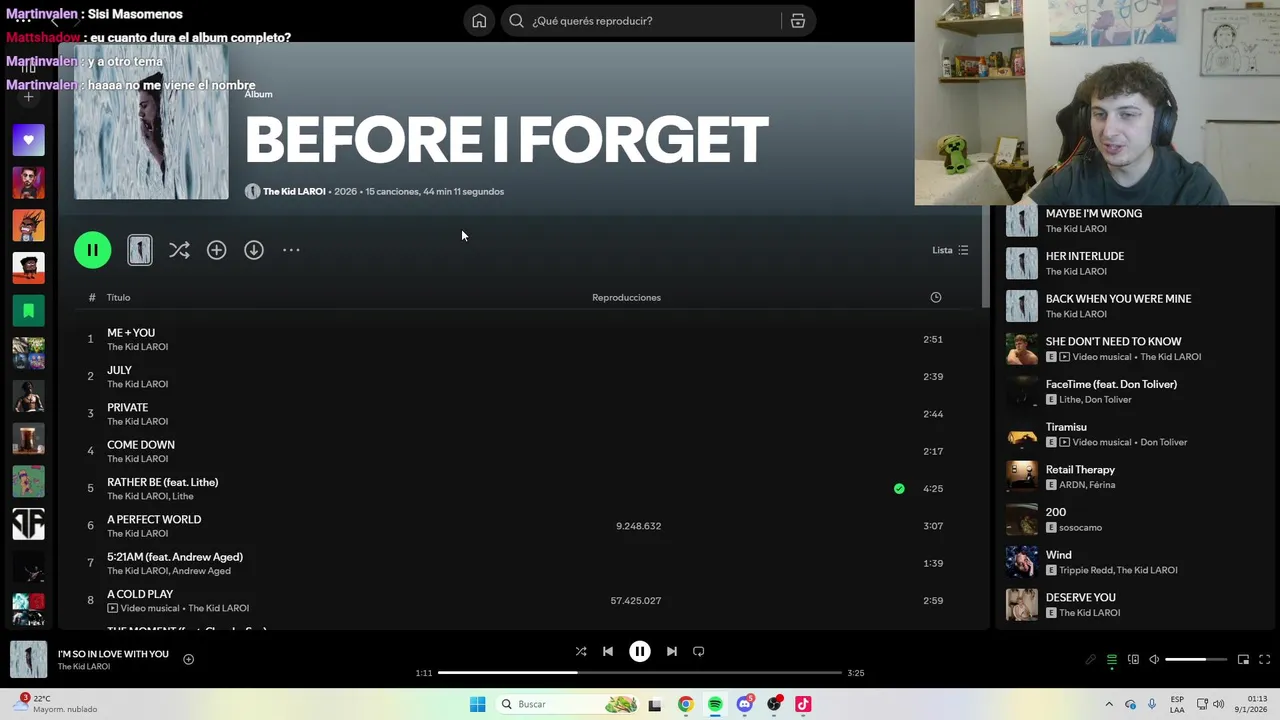
Task: Seek on the song progress bar
Action: [640, 673]
